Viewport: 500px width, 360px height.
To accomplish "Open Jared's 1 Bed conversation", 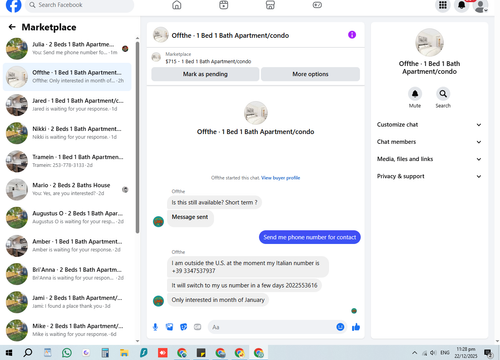I will [67, 105].
